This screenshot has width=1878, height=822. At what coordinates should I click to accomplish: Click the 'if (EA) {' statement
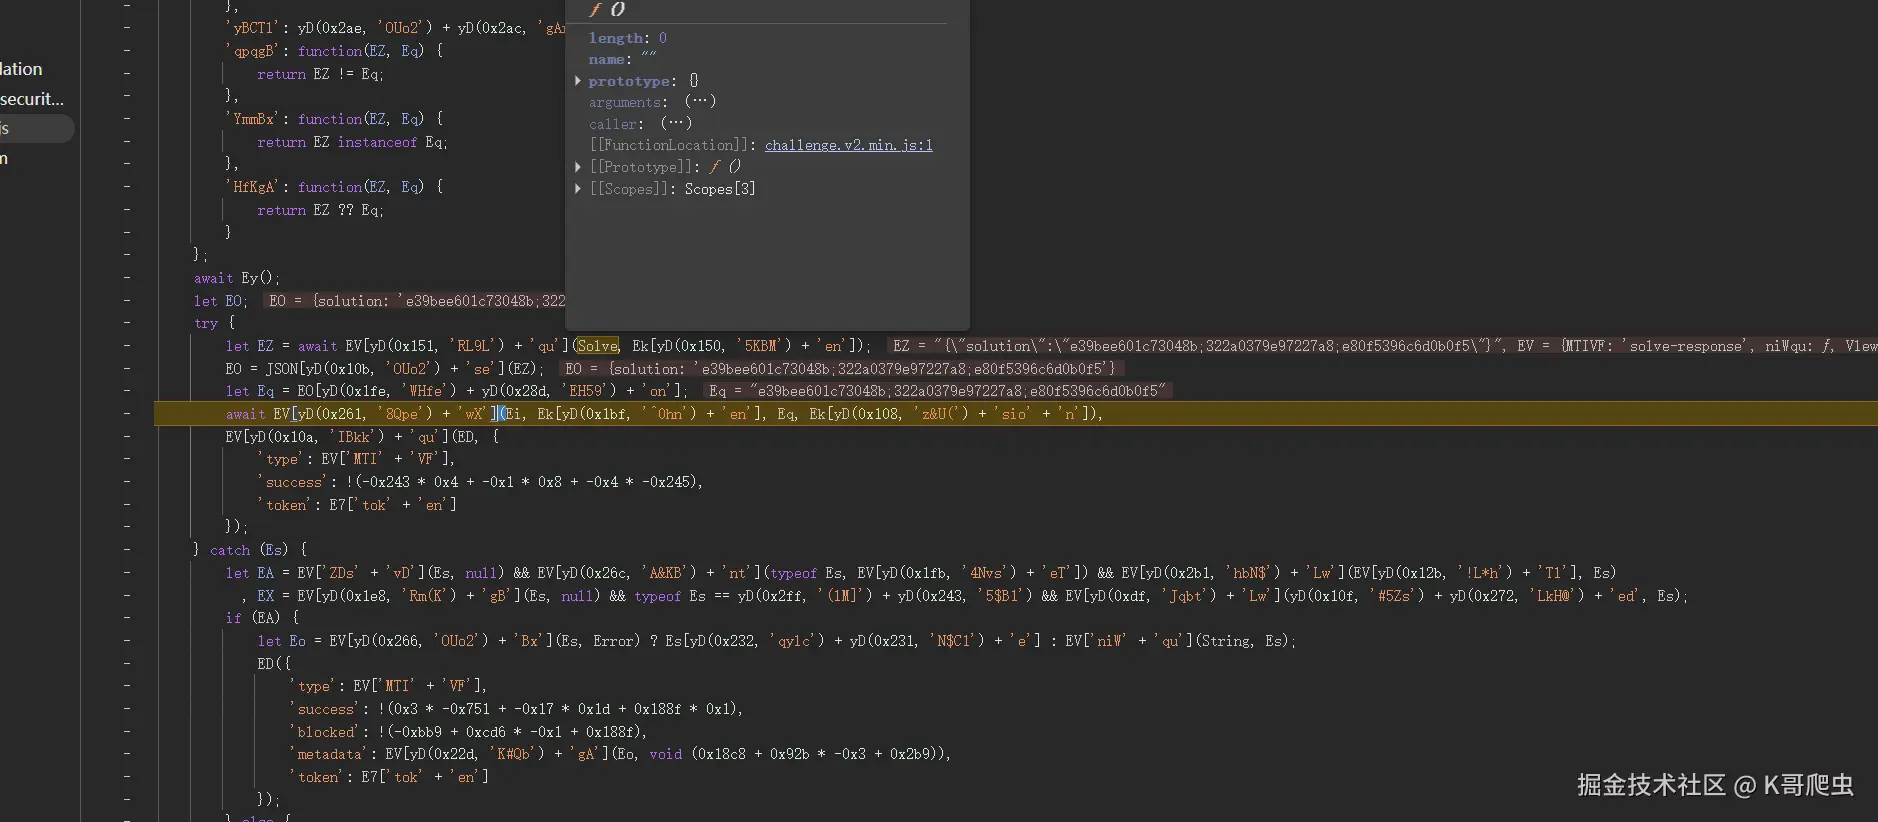point(262,618)
